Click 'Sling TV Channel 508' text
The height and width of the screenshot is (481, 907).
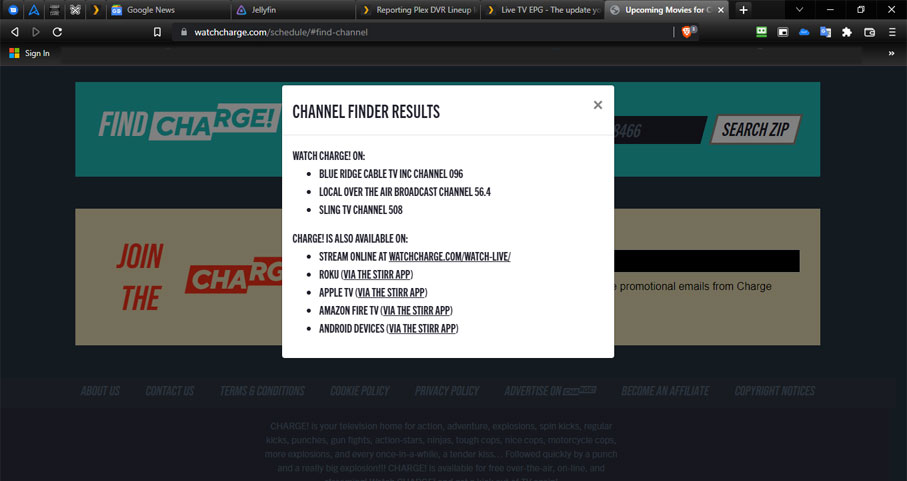pyautogui.click(x=361, y=210)
